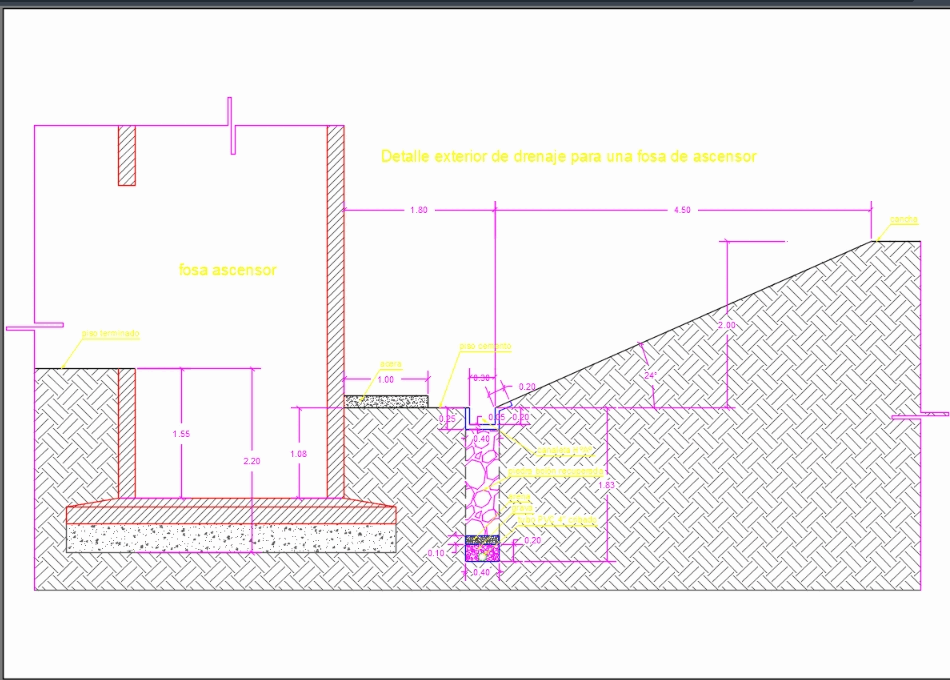Select the 'cancha' callout text
Viewport: 950px width, 680px height.
click(903, 221)
